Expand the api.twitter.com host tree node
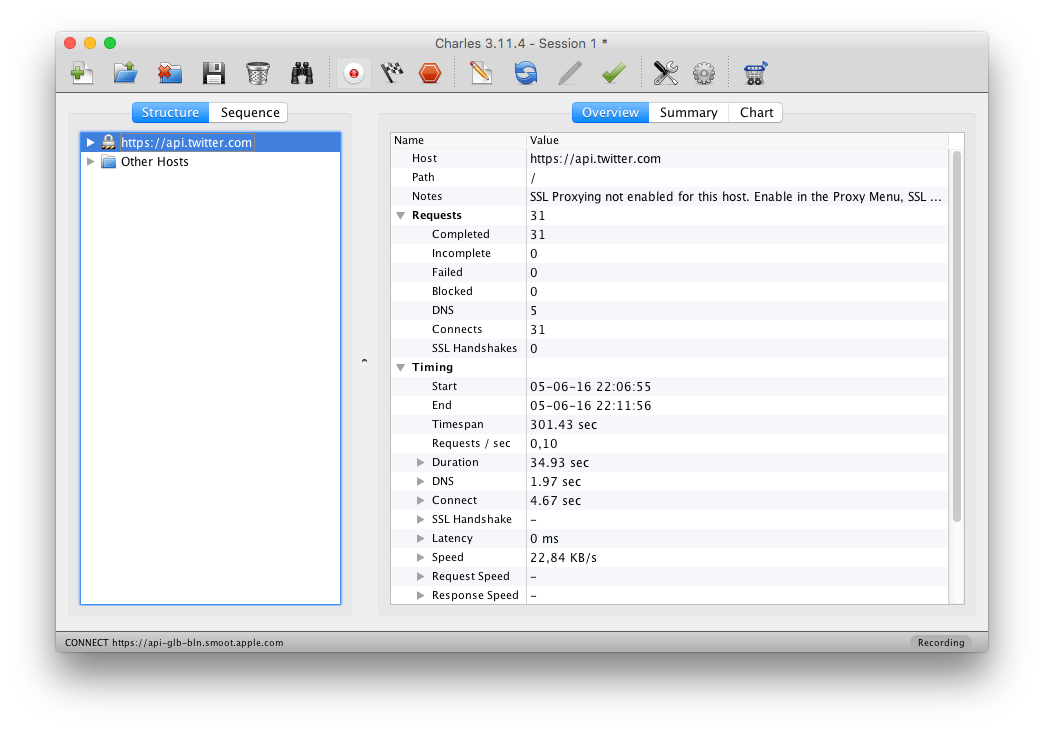Viewport: 1044px width, 732px height. 90,143
